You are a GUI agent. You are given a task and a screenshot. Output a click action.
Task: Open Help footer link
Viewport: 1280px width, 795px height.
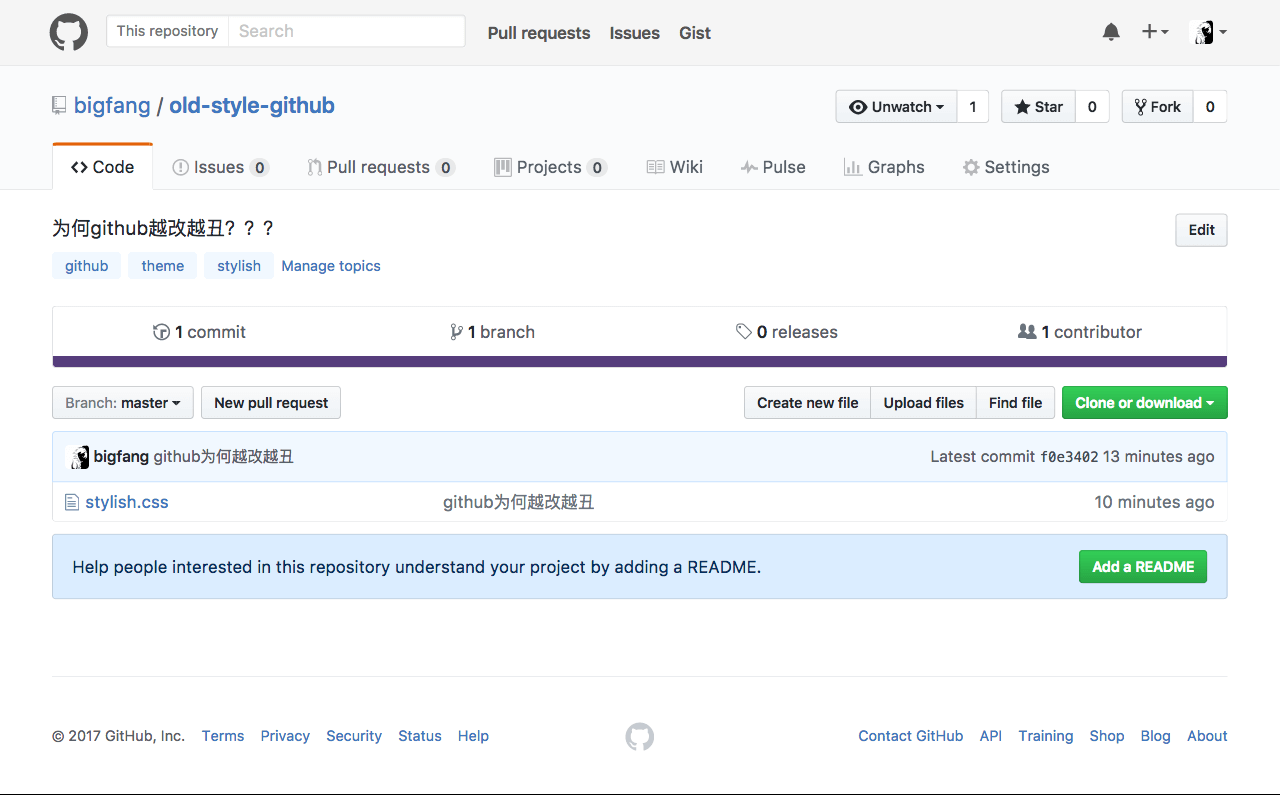(x=473, y=736)
